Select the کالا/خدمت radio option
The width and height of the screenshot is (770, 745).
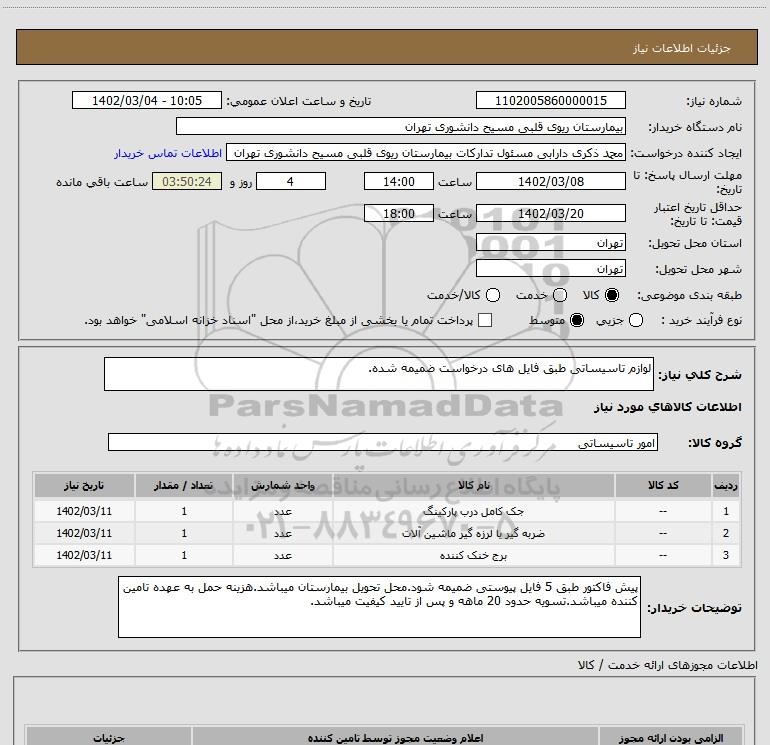pos(493,295)
